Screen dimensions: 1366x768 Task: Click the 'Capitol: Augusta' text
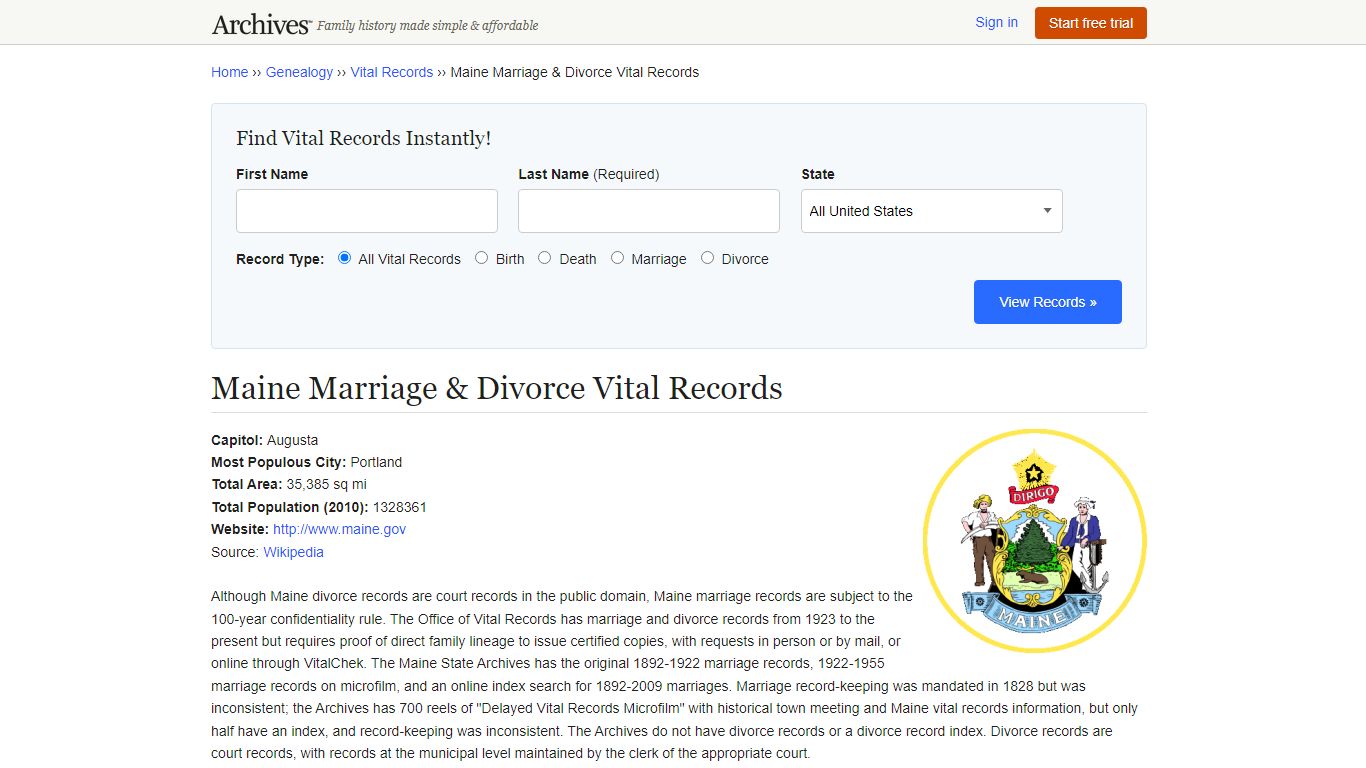click(265, 440)
